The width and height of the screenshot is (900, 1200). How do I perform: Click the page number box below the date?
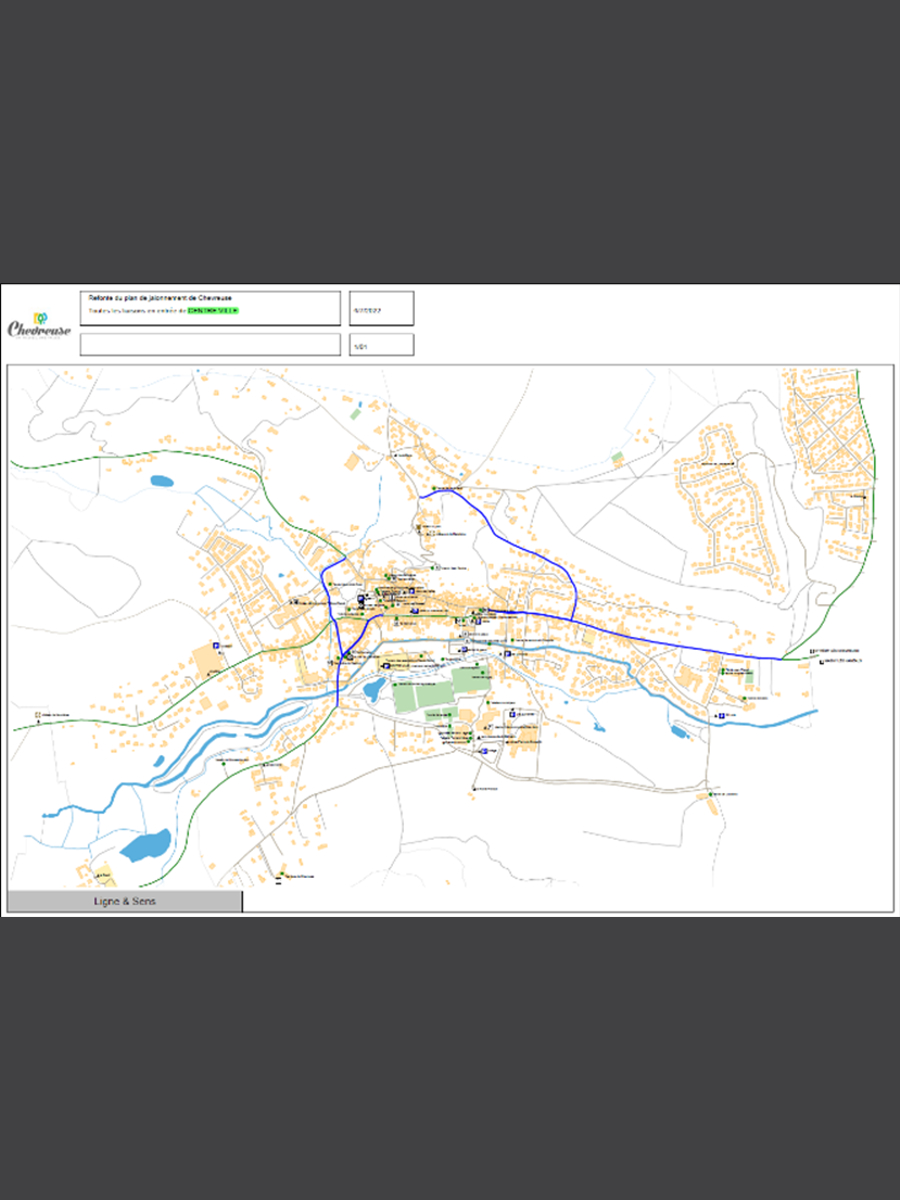coord(381,345)
